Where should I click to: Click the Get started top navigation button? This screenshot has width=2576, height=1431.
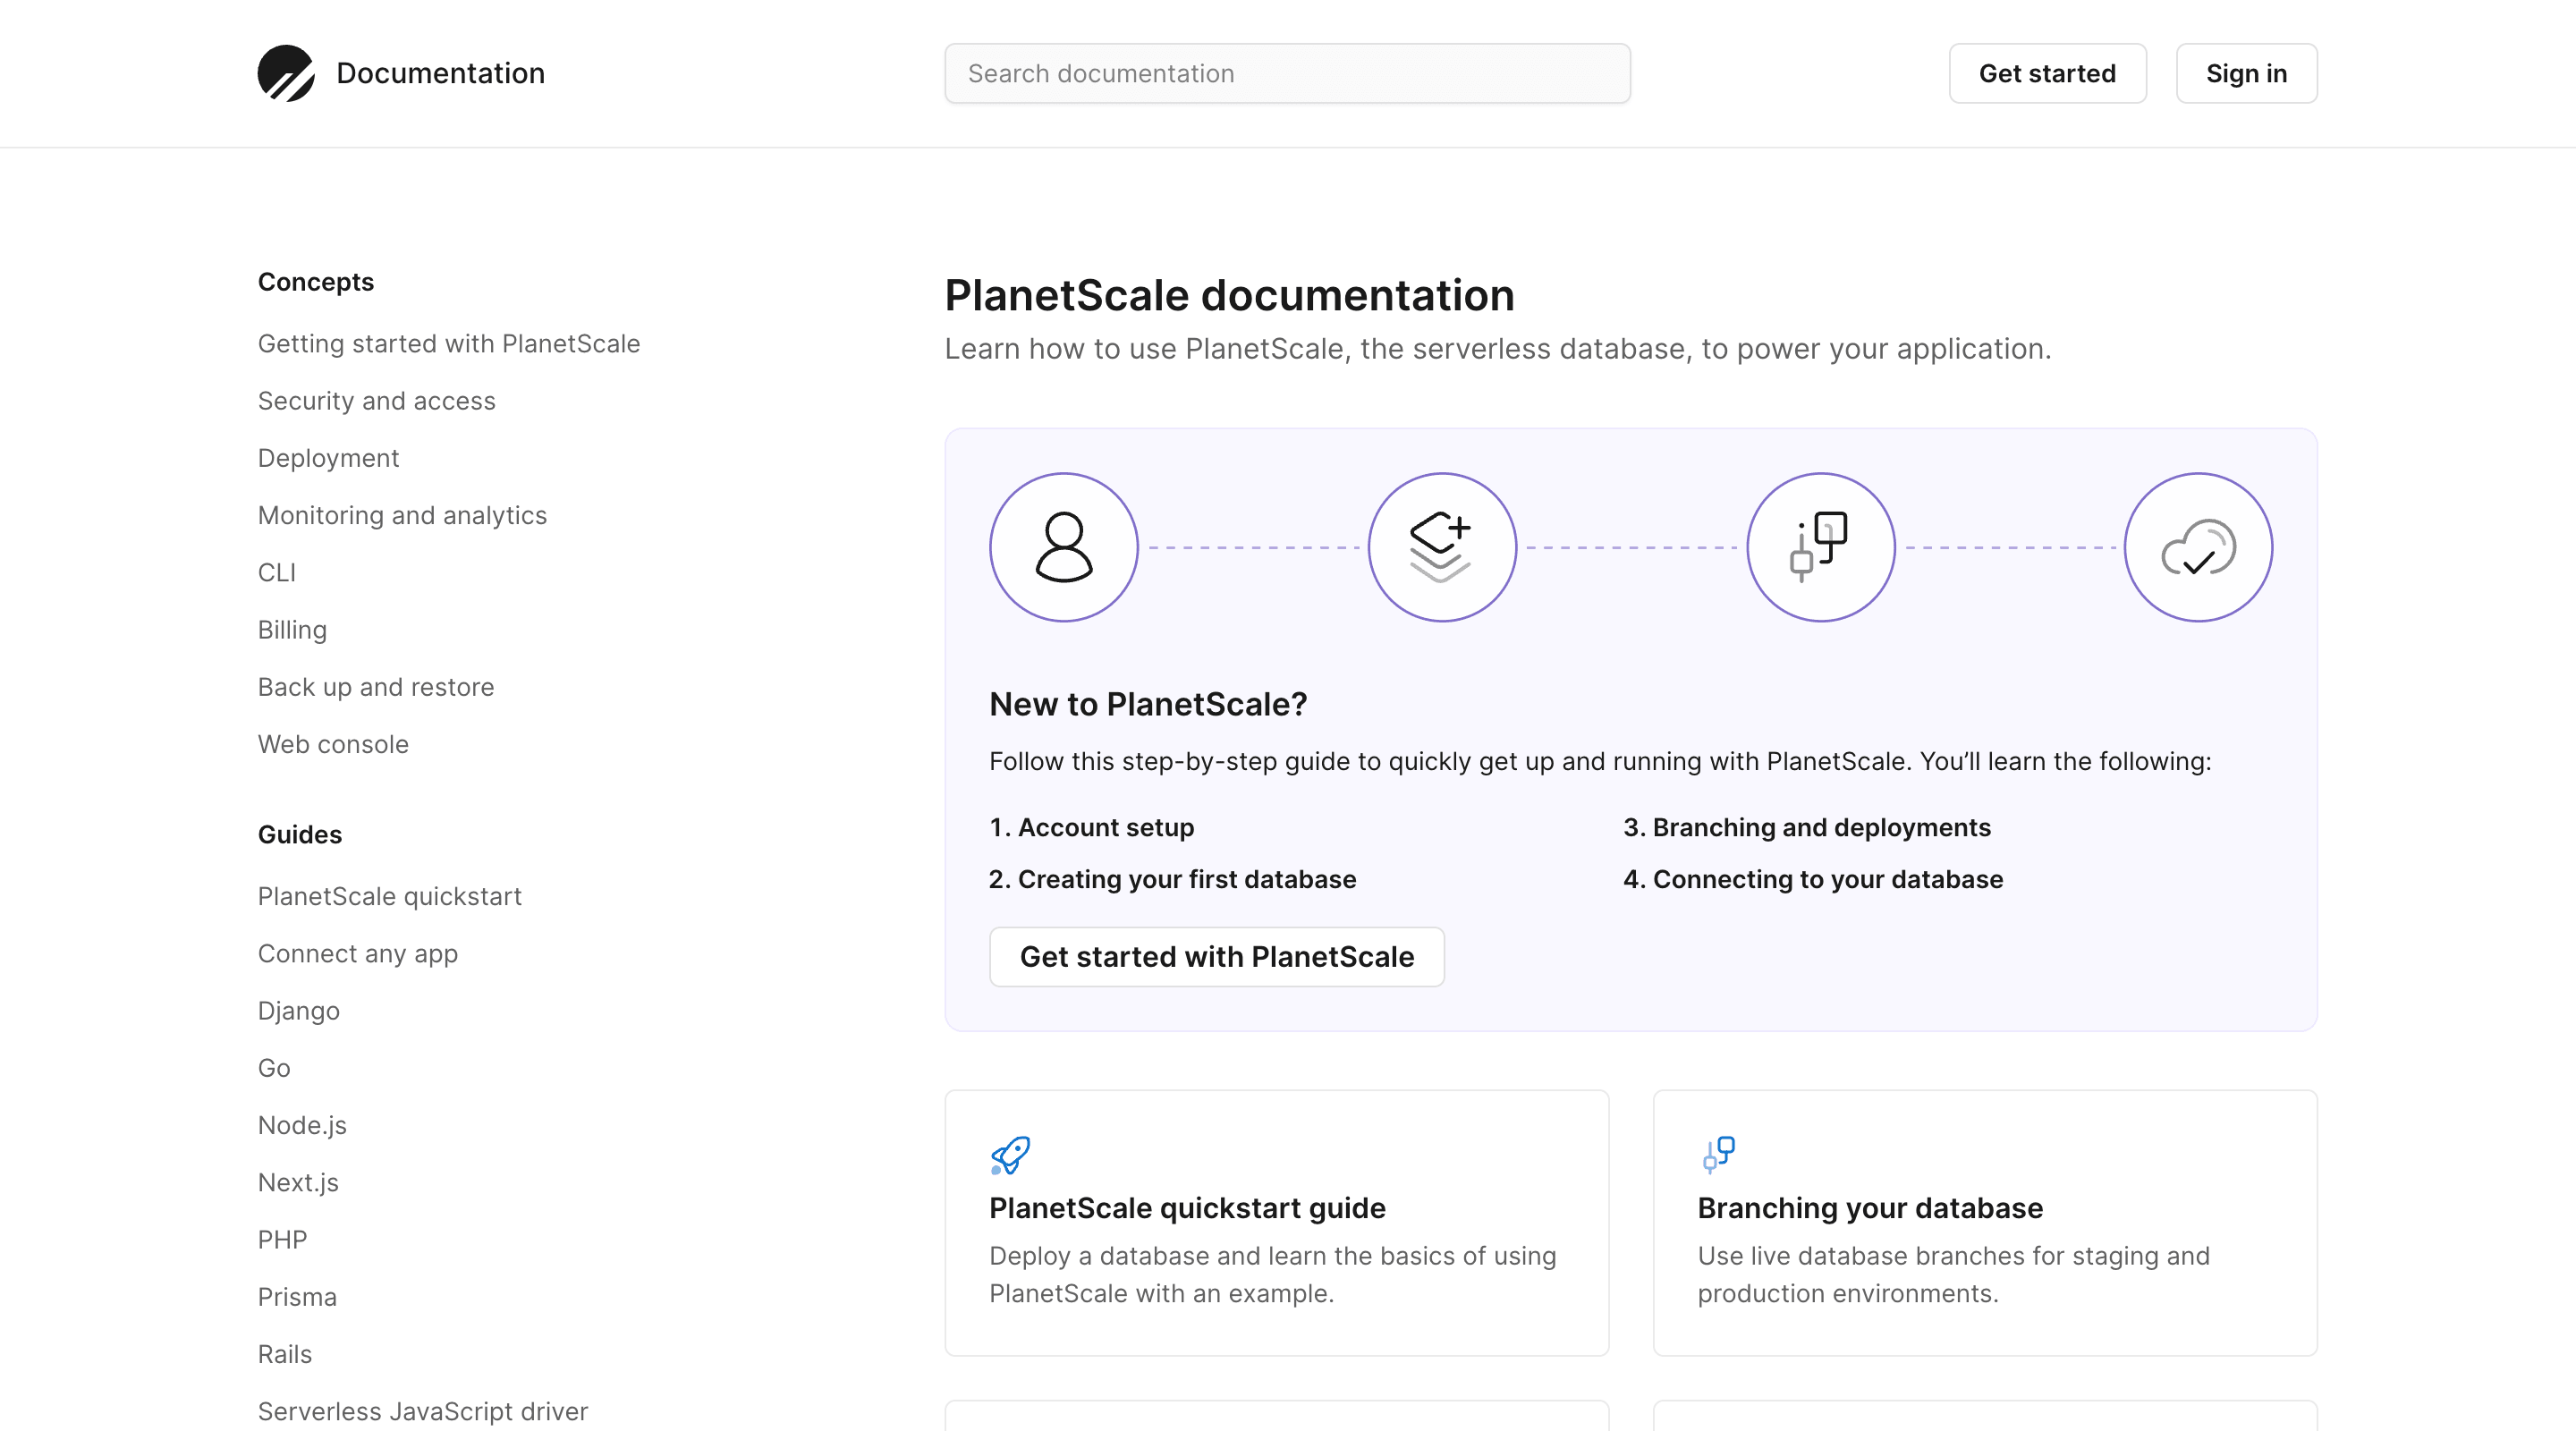[2047, 72]
